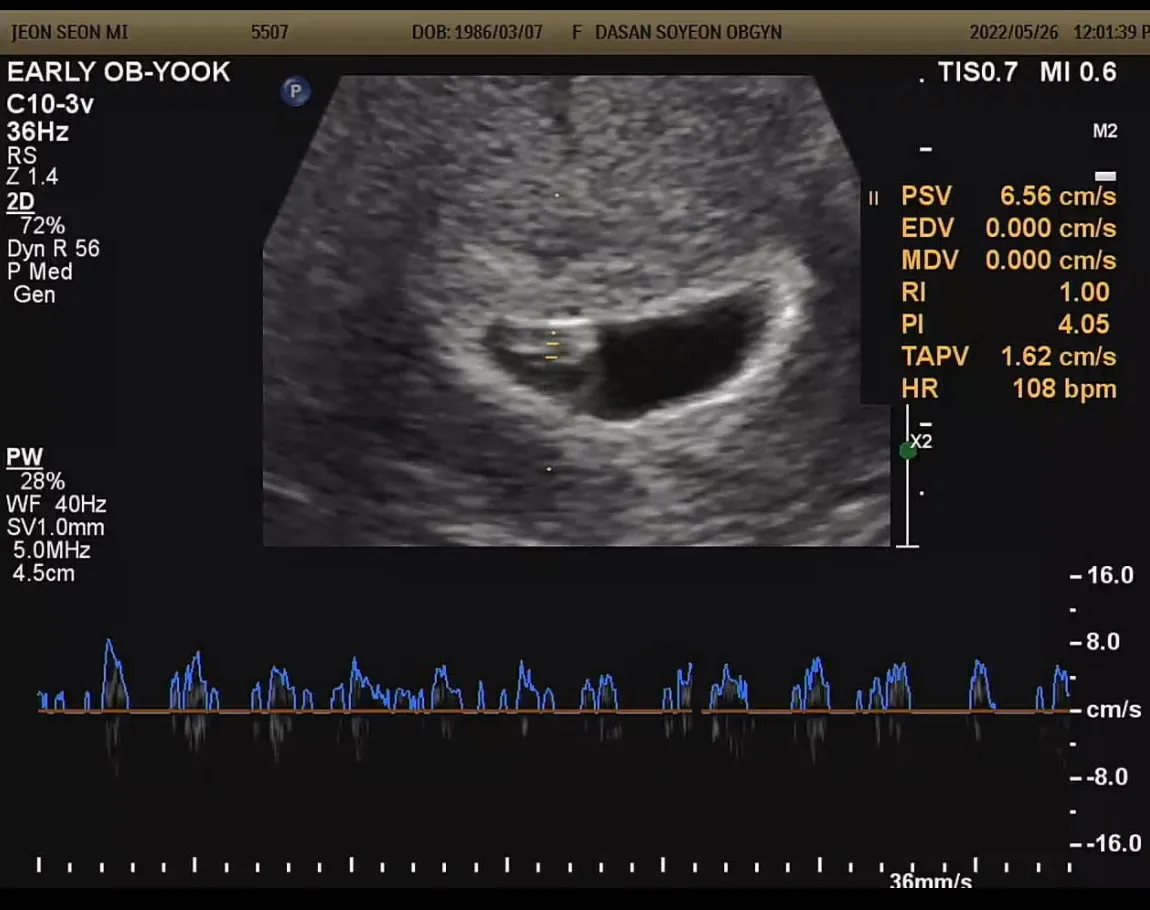
Task: Click the patient name JEON SEON MI
Action: pyautogui.click(x=70, y=32)
